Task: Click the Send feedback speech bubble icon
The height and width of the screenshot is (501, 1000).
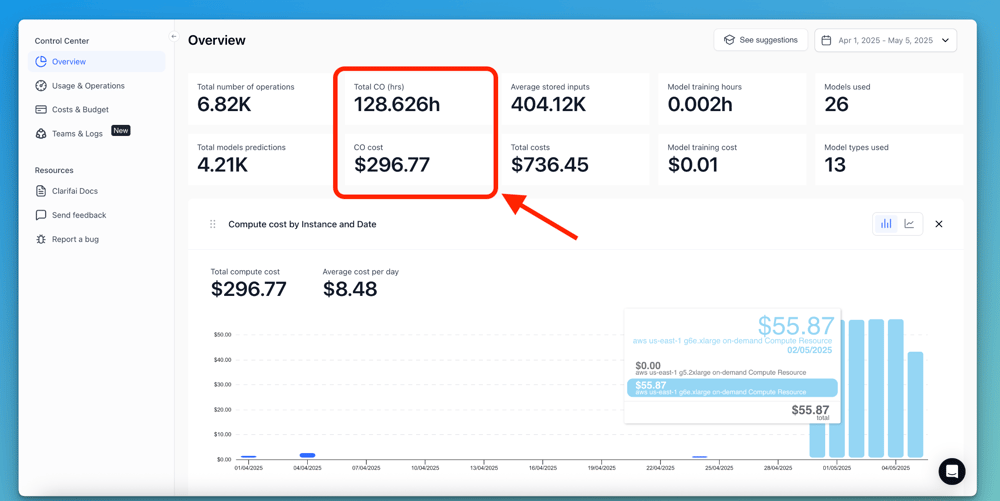Action: pos(41,215)
